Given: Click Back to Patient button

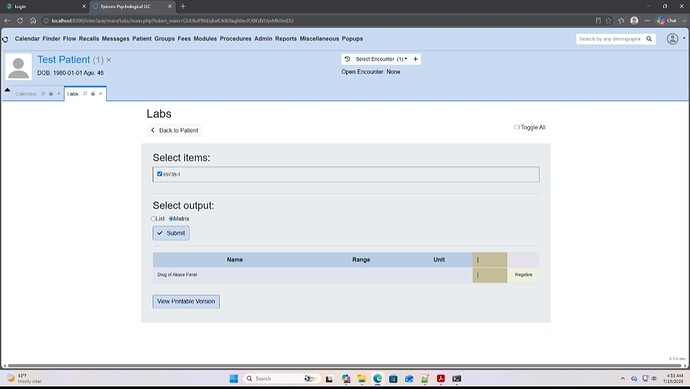Looking at the screenshot, I should tap(175, 130).
